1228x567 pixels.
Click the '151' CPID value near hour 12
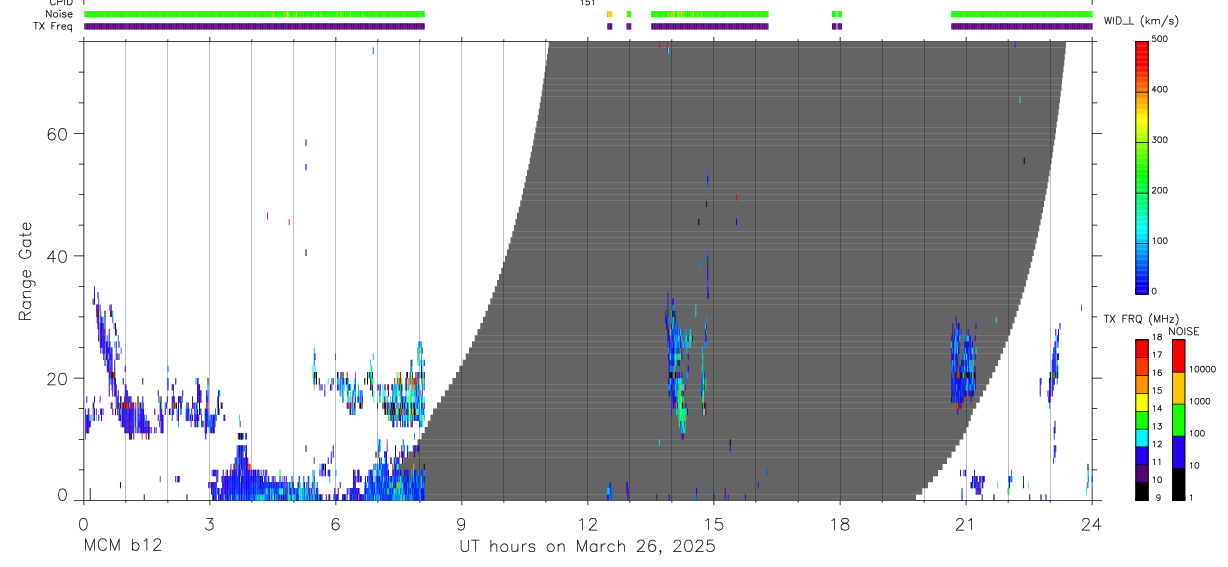pos(588,3)
